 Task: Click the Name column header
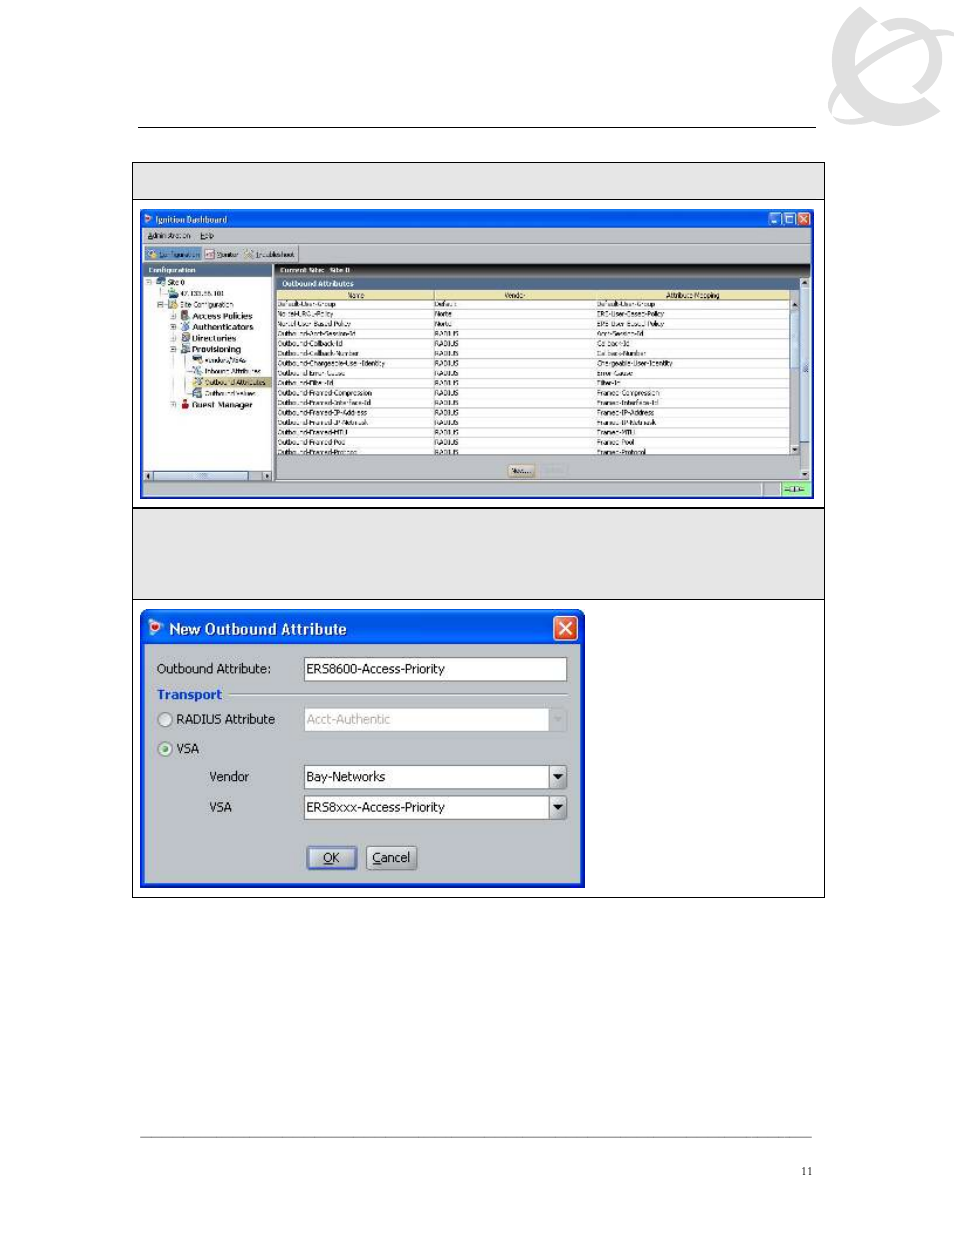click(x=355, y=295)
